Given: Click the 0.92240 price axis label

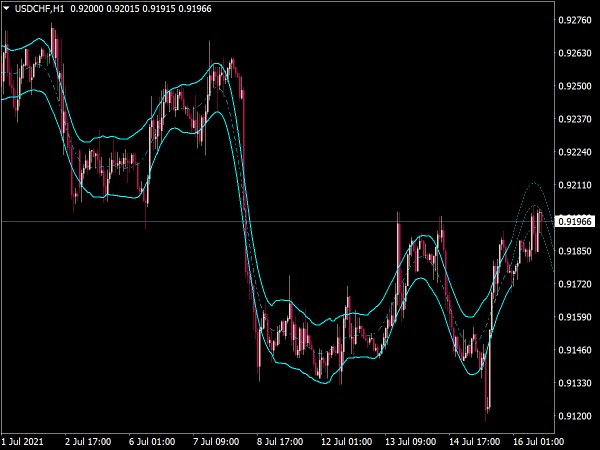Looking at the screenshot, I should tap(575, 152).
